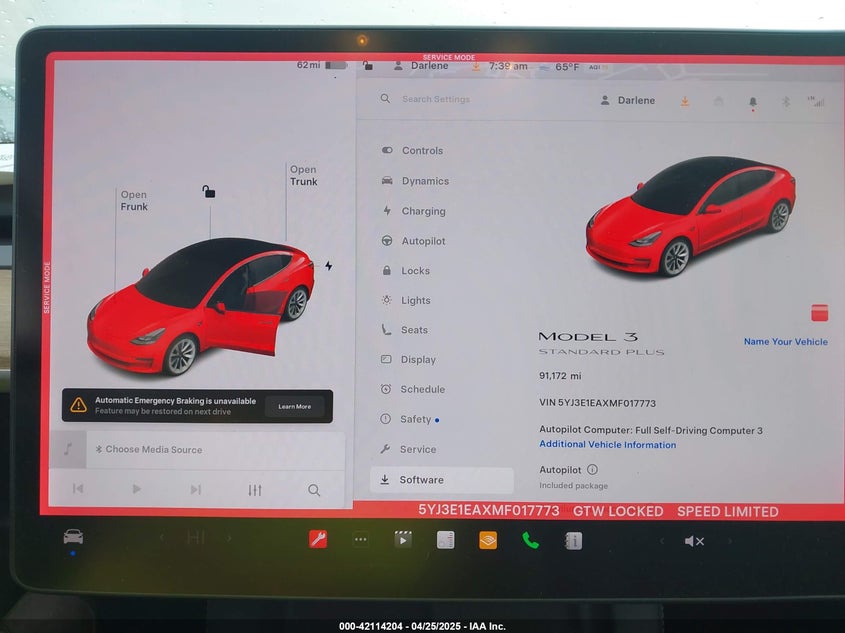Open the Service mode wrench app
The height and width of the screenshot is (633, 845).
pos(318,540)
